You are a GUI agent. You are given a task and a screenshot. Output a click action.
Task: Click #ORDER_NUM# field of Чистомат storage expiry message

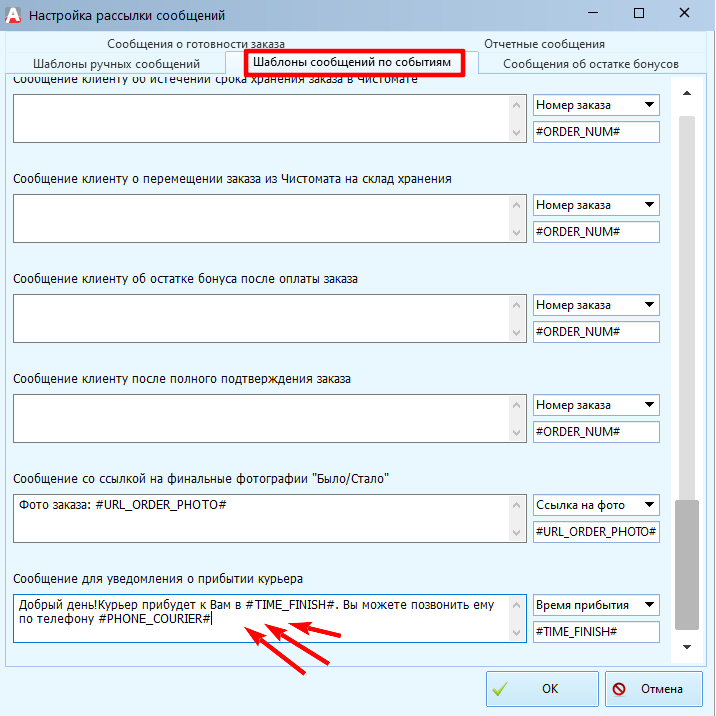coord(596,132)
